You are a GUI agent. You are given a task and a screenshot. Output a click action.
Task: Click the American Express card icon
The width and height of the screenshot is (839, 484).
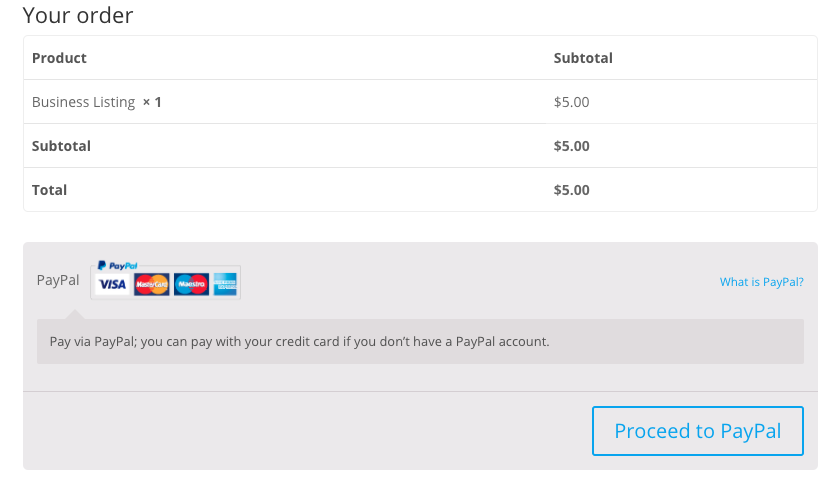[225, 284]
